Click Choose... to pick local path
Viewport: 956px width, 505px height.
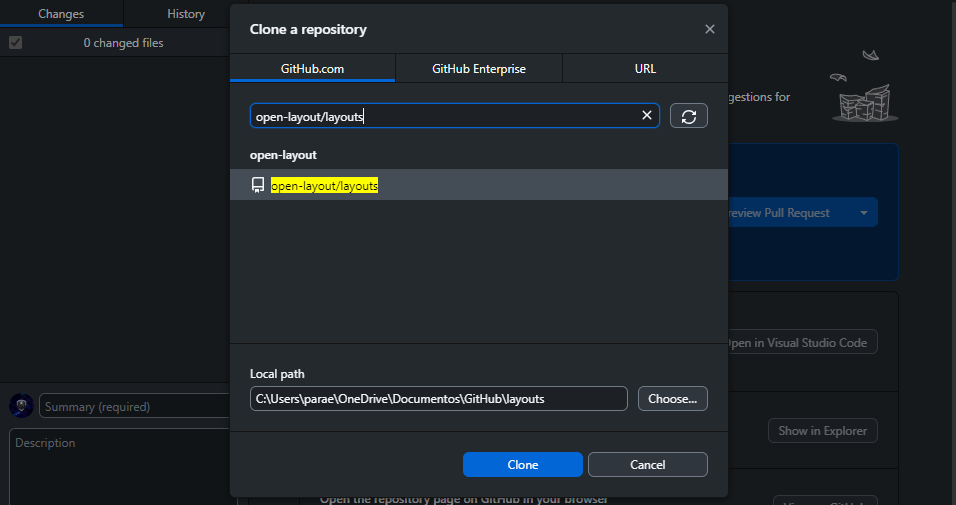point(672,399)
